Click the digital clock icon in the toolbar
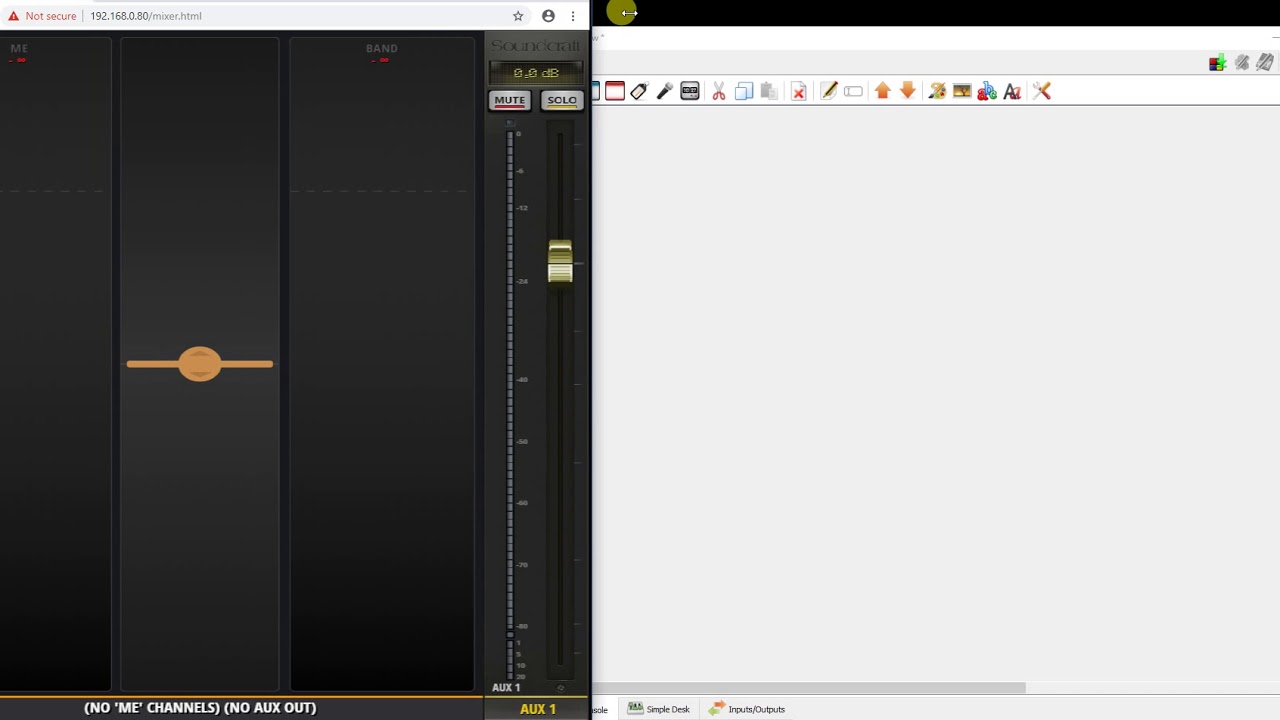The height and width of the screenshot is (720, 1280). (690, 91)
